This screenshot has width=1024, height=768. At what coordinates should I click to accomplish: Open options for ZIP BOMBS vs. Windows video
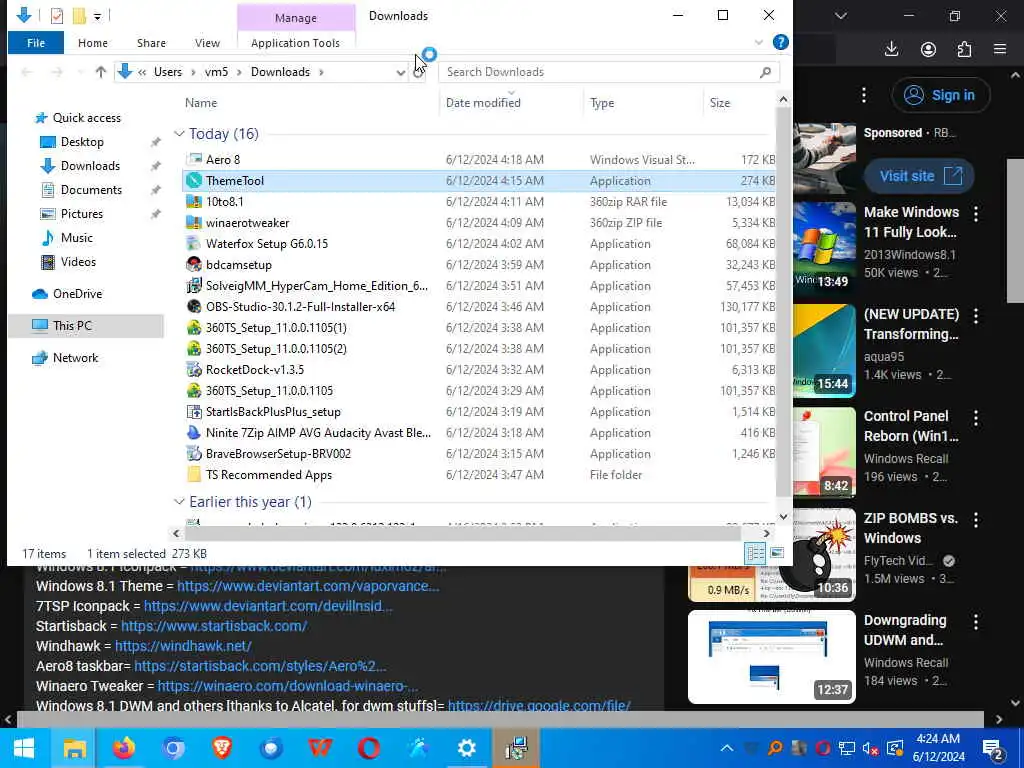[976, 520]
